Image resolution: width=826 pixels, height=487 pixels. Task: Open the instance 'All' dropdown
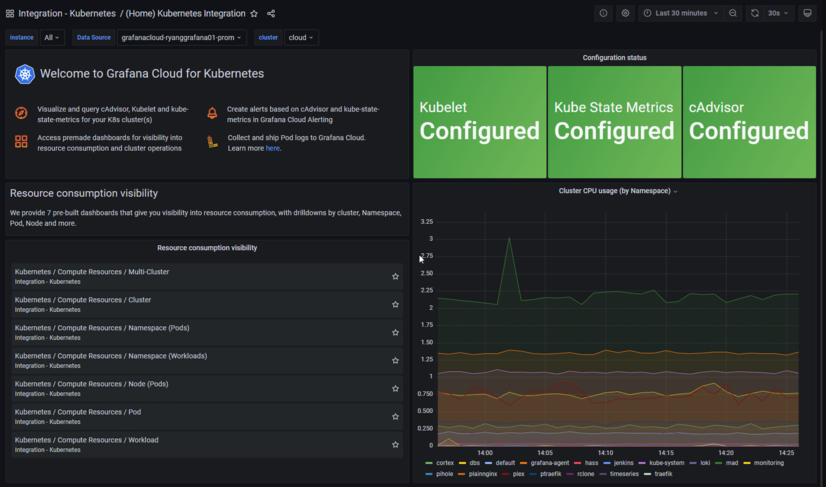[53, 37]
